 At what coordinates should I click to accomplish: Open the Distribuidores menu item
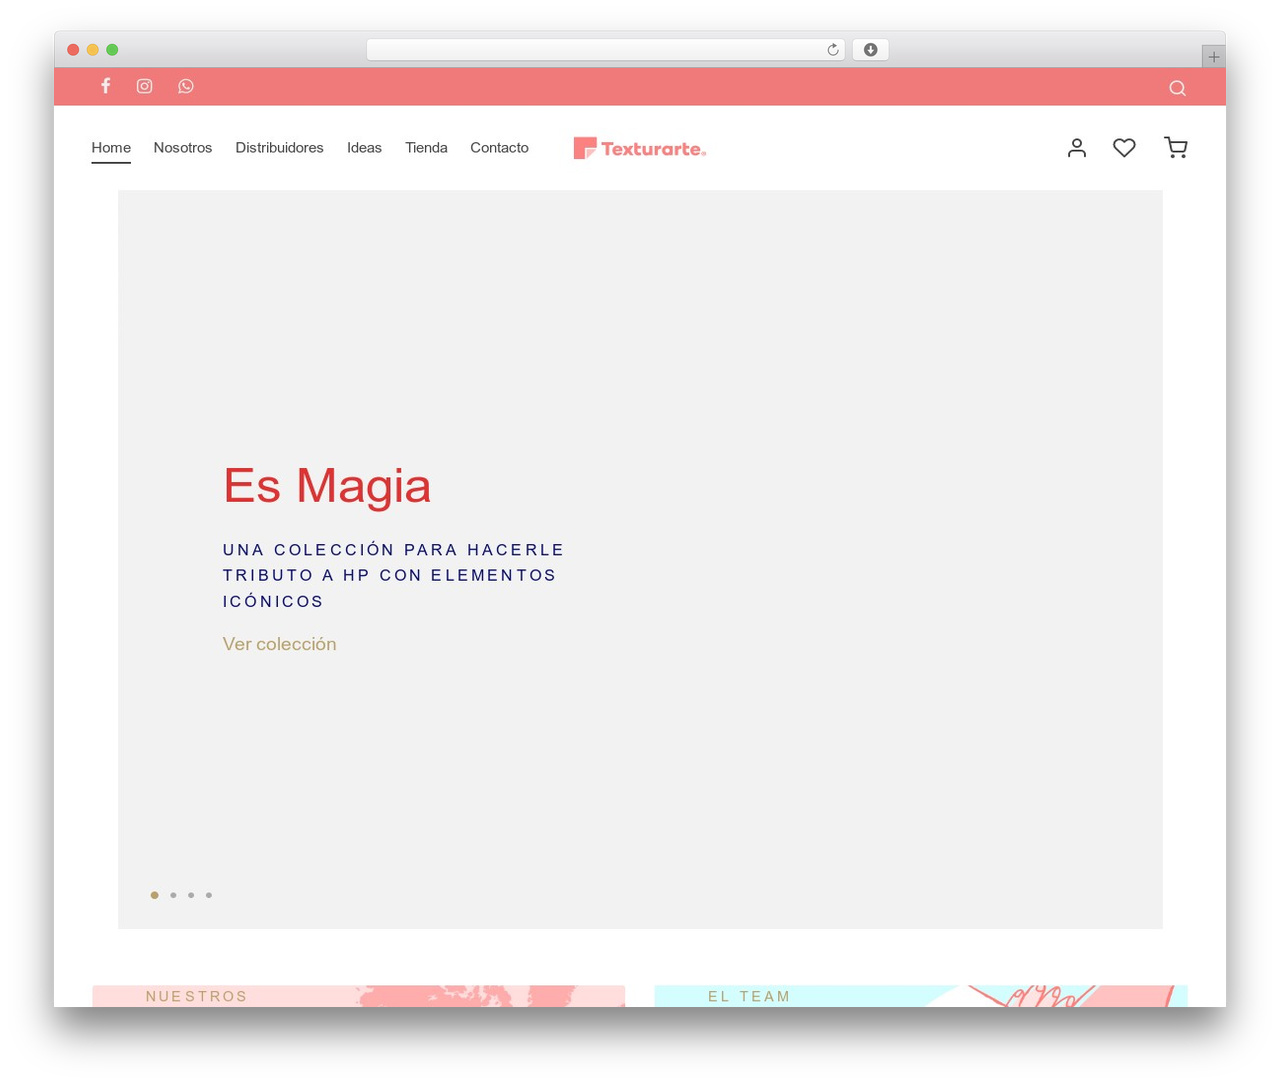tap(279, 148)
